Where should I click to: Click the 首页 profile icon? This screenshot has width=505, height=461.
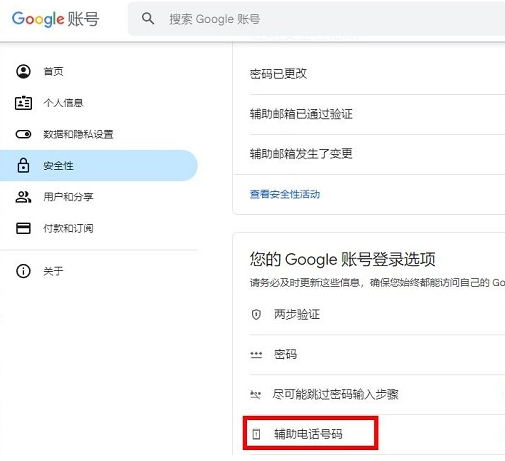pos(23,71)
